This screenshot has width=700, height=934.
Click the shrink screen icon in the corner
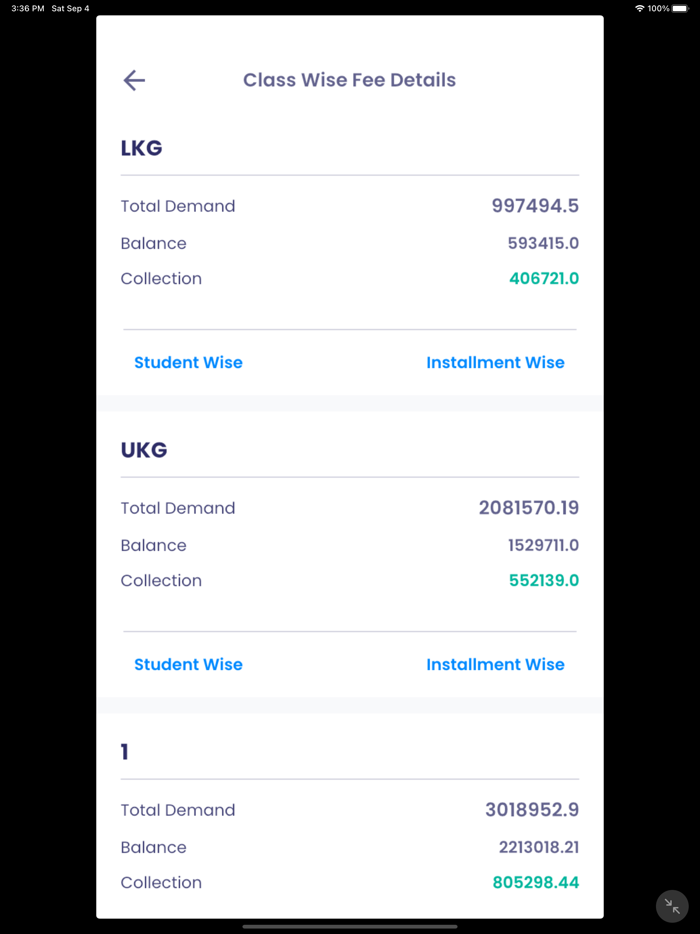[x=673, y=906]
